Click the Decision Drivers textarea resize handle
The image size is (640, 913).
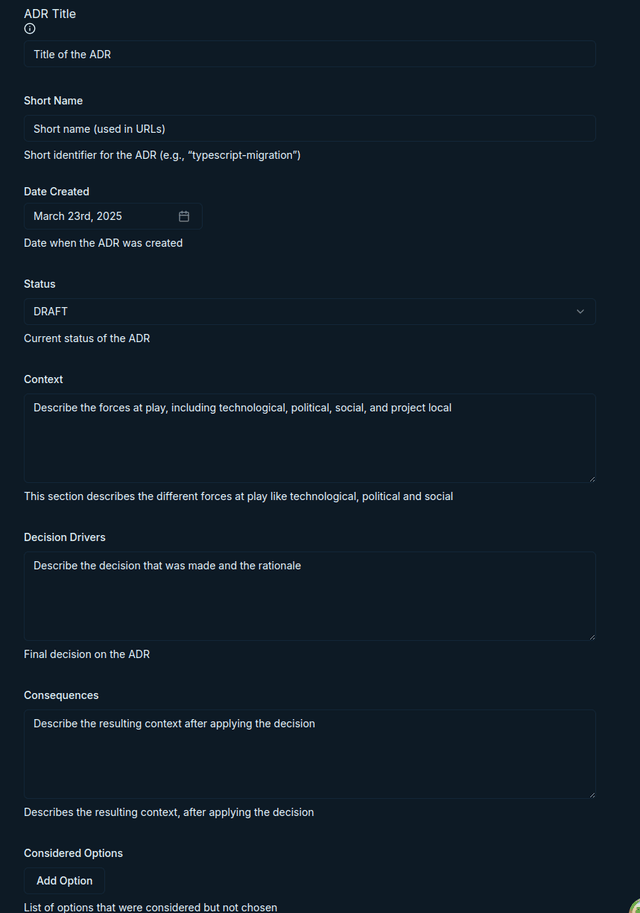pyautogui.click(x=591, y=637)
